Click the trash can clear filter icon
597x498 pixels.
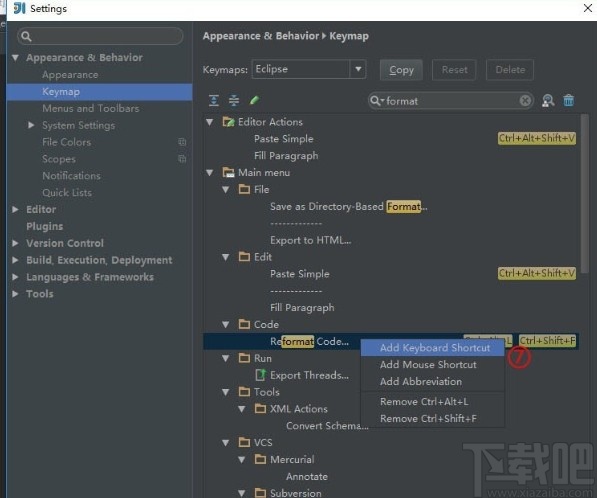568,101
